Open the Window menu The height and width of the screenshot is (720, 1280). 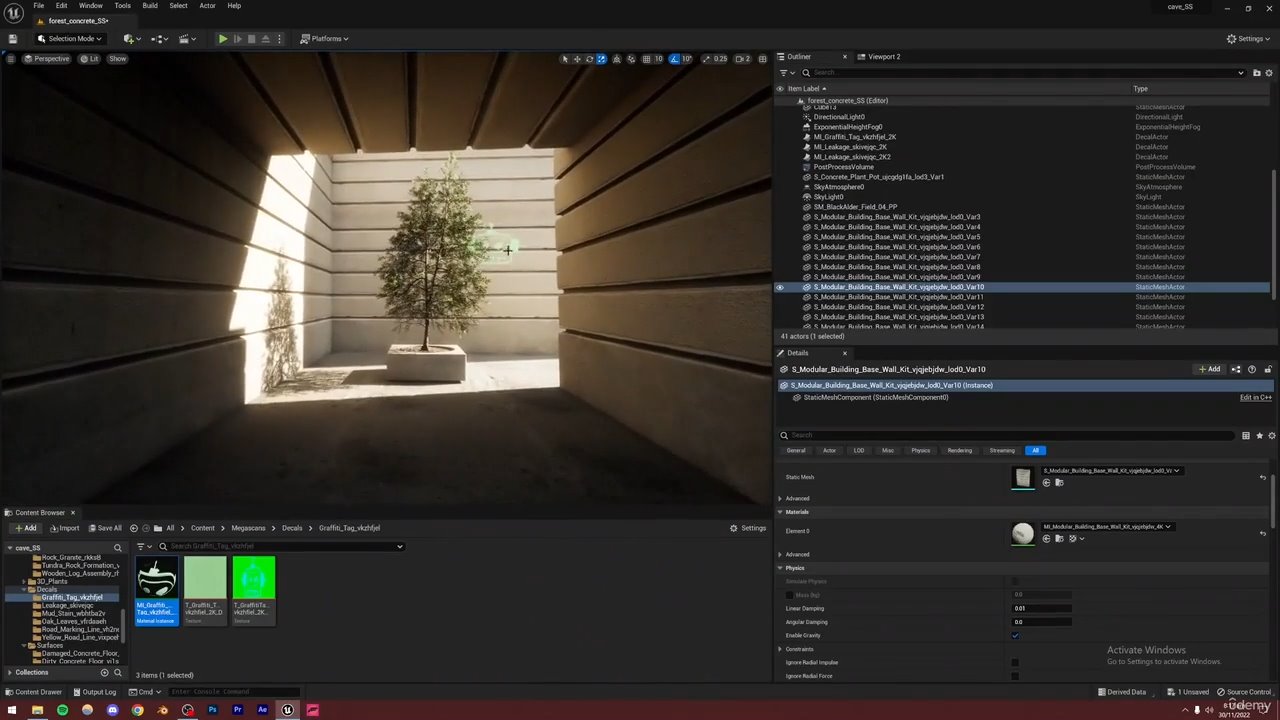(x=91, y=6)
